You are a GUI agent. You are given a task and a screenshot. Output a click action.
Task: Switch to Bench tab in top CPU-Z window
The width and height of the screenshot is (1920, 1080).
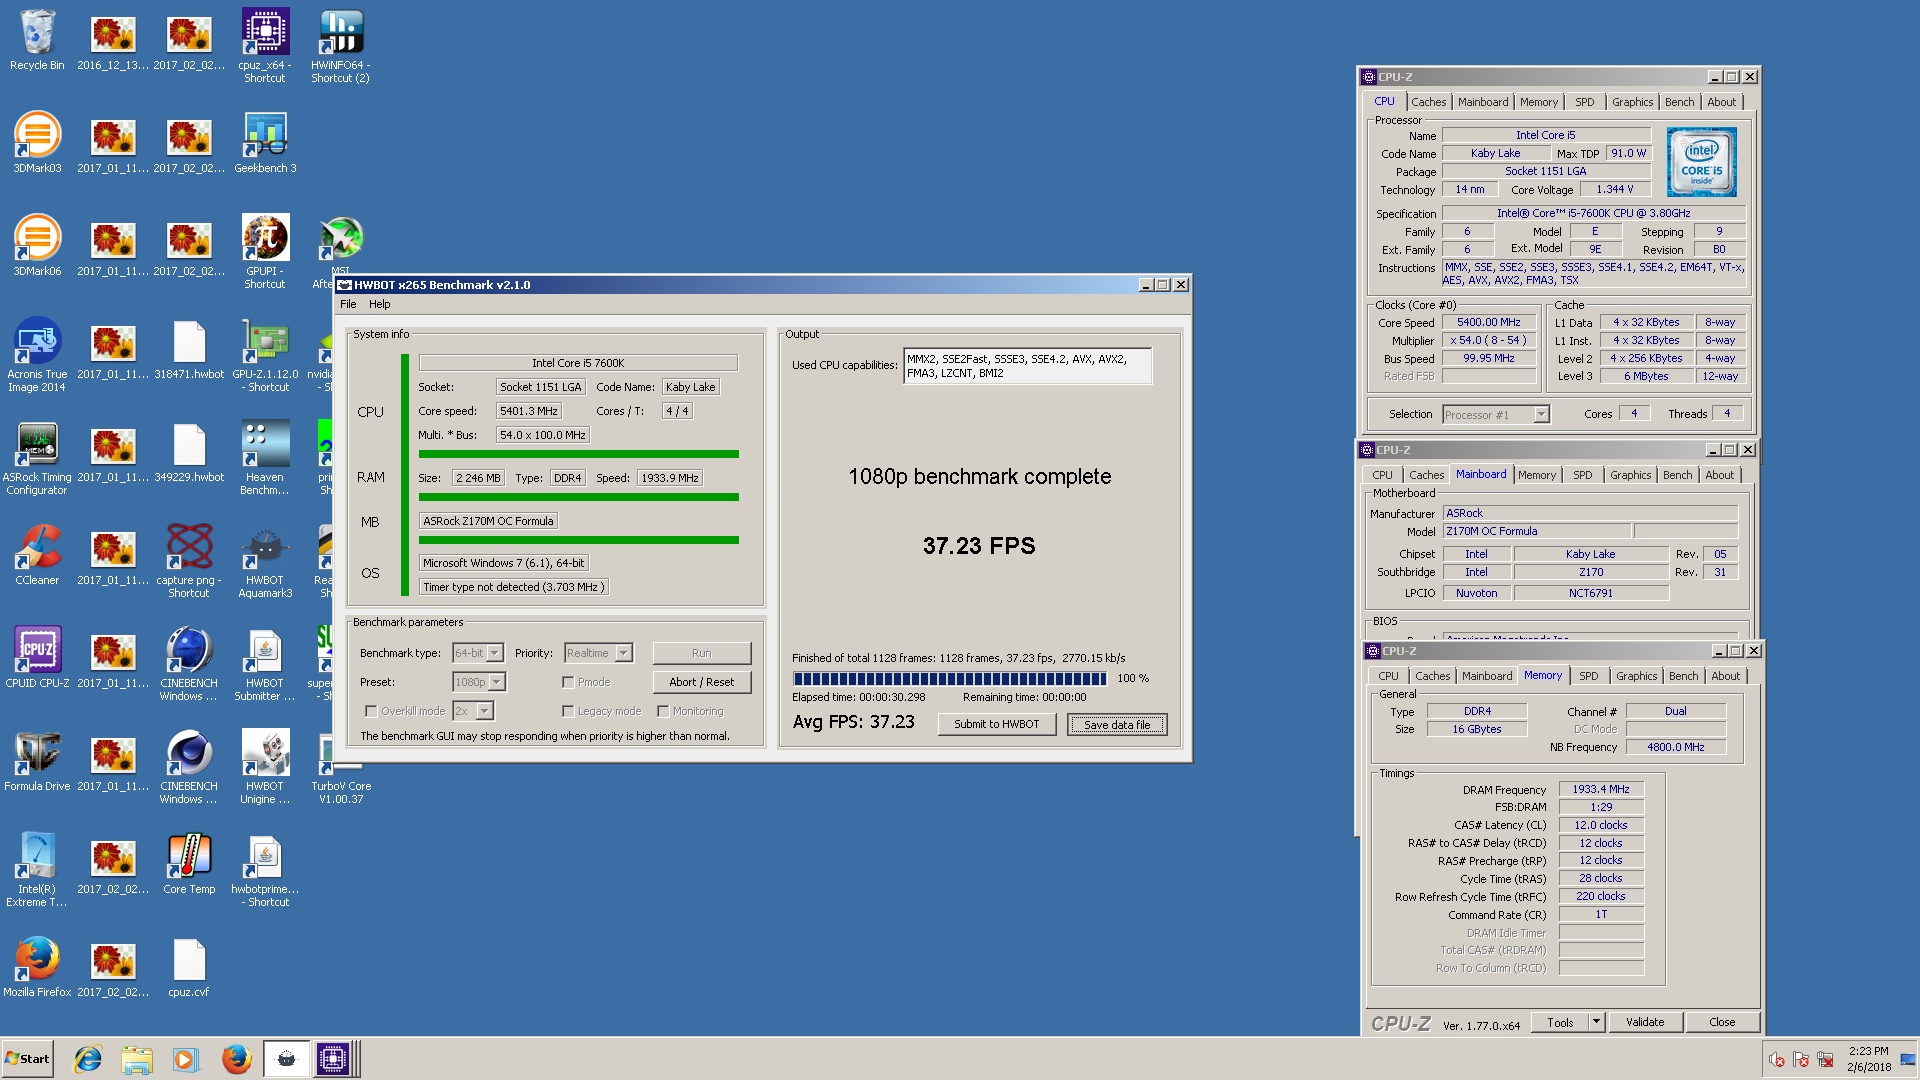[x=1679, y=102]
